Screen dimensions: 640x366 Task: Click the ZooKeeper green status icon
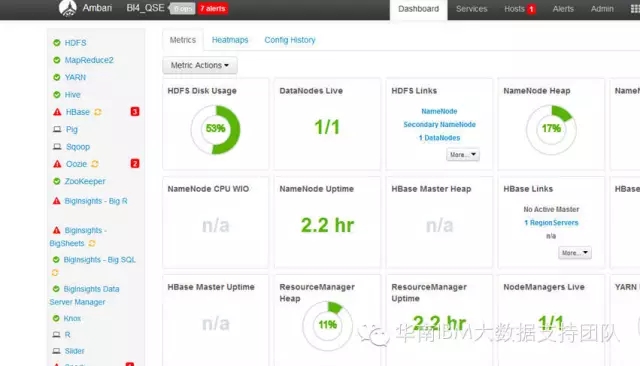tap(57, 181)
